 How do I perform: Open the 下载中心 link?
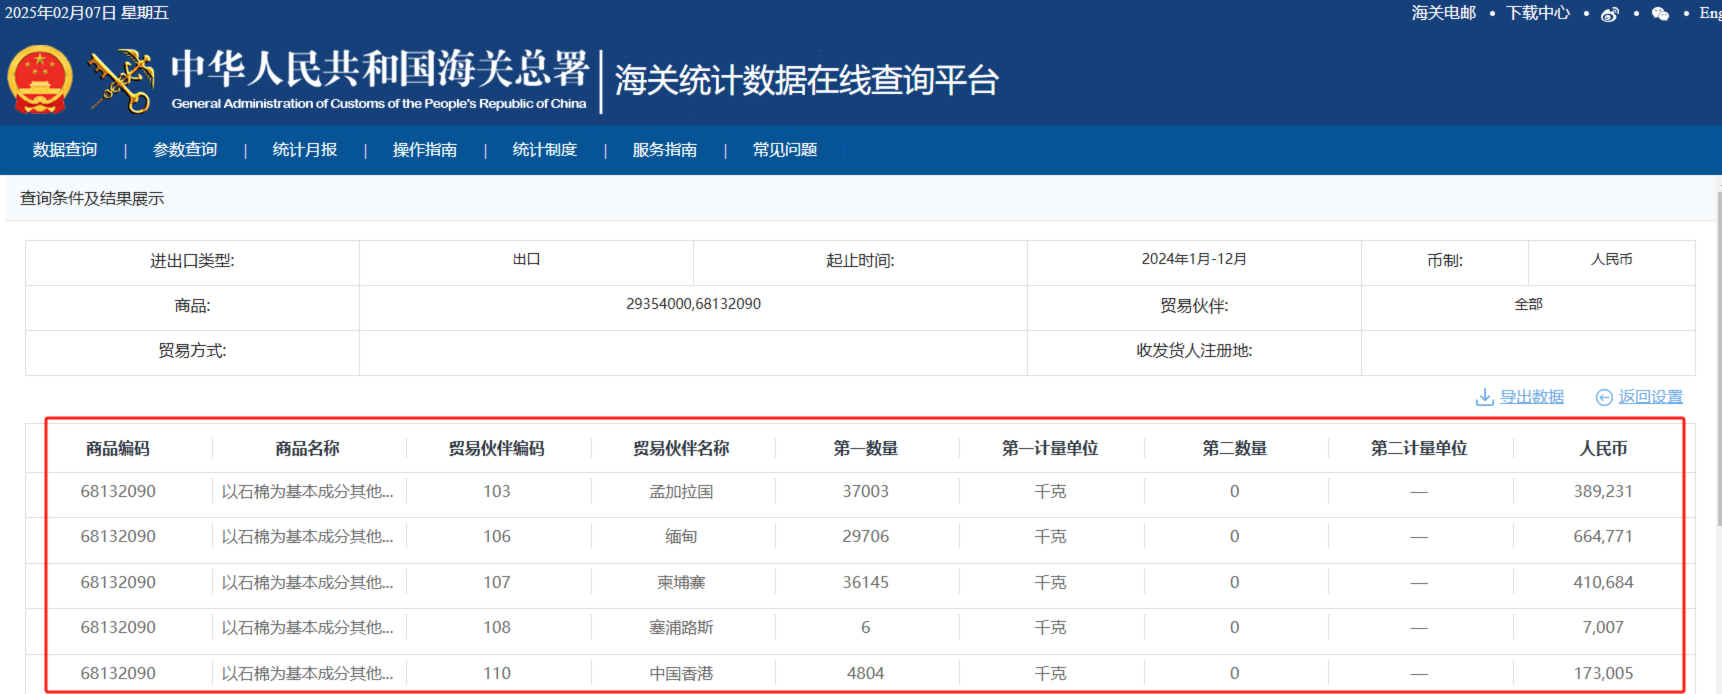1538,13
